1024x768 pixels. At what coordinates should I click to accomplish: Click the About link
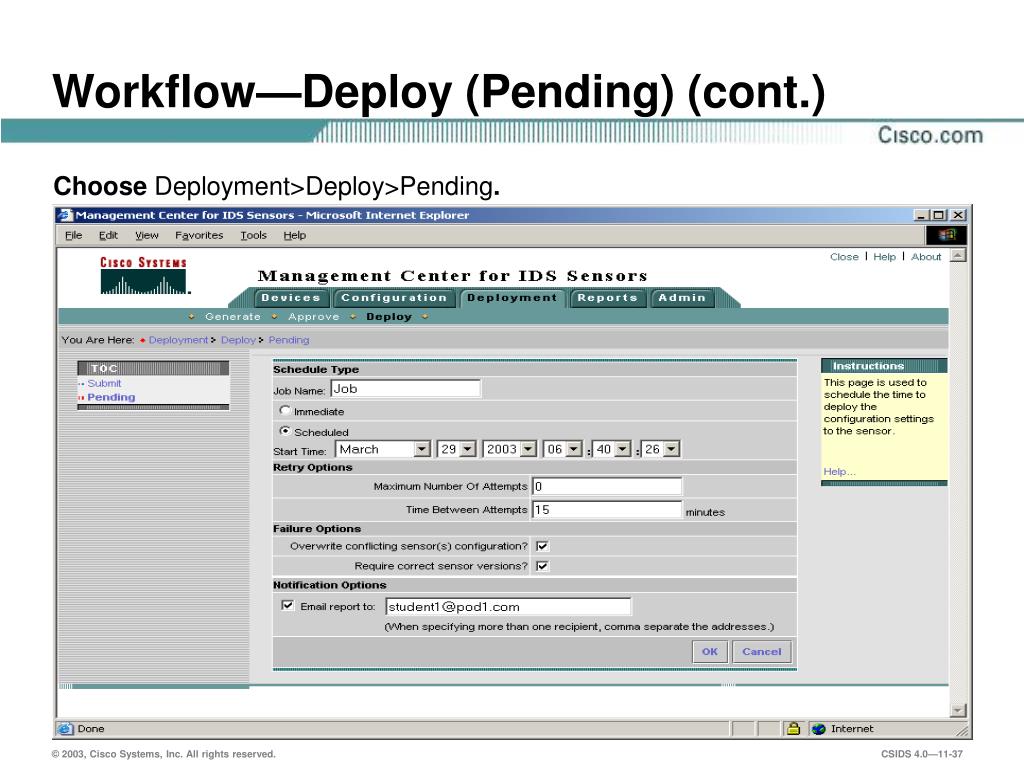926,257
